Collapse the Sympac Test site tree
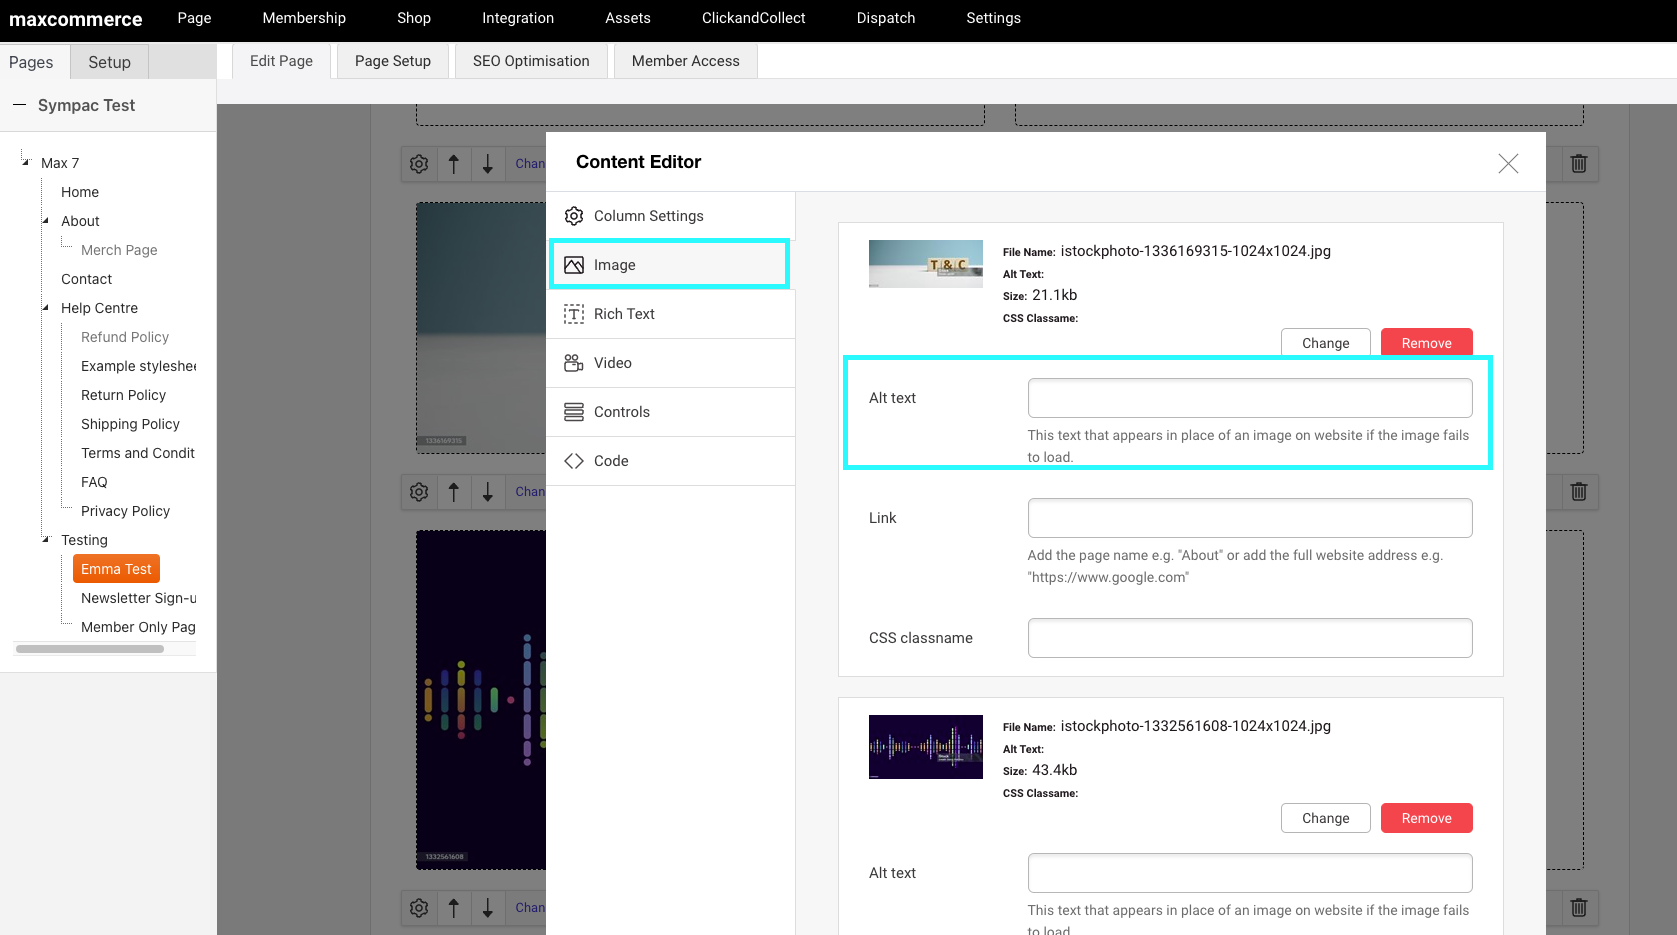1677x935 pixels. point(19,105)
